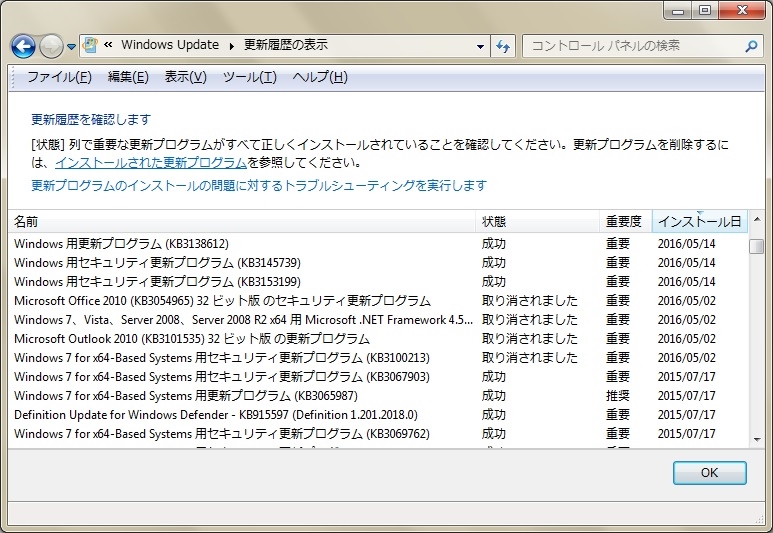The height and width of the screenshot is (533, 773).
Task: Open インストールされた更新プログラム link
Action: tap(151, 162)
